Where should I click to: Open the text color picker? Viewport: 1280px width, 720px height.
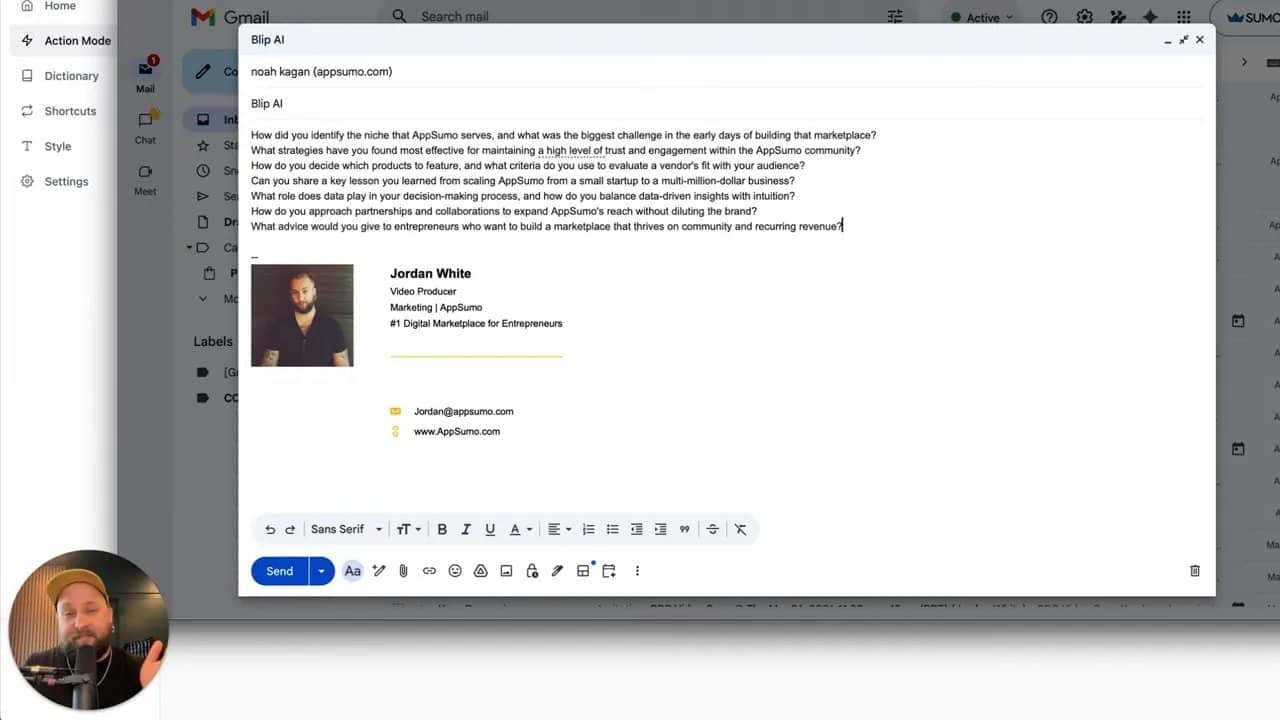click(x=520, y=529)
